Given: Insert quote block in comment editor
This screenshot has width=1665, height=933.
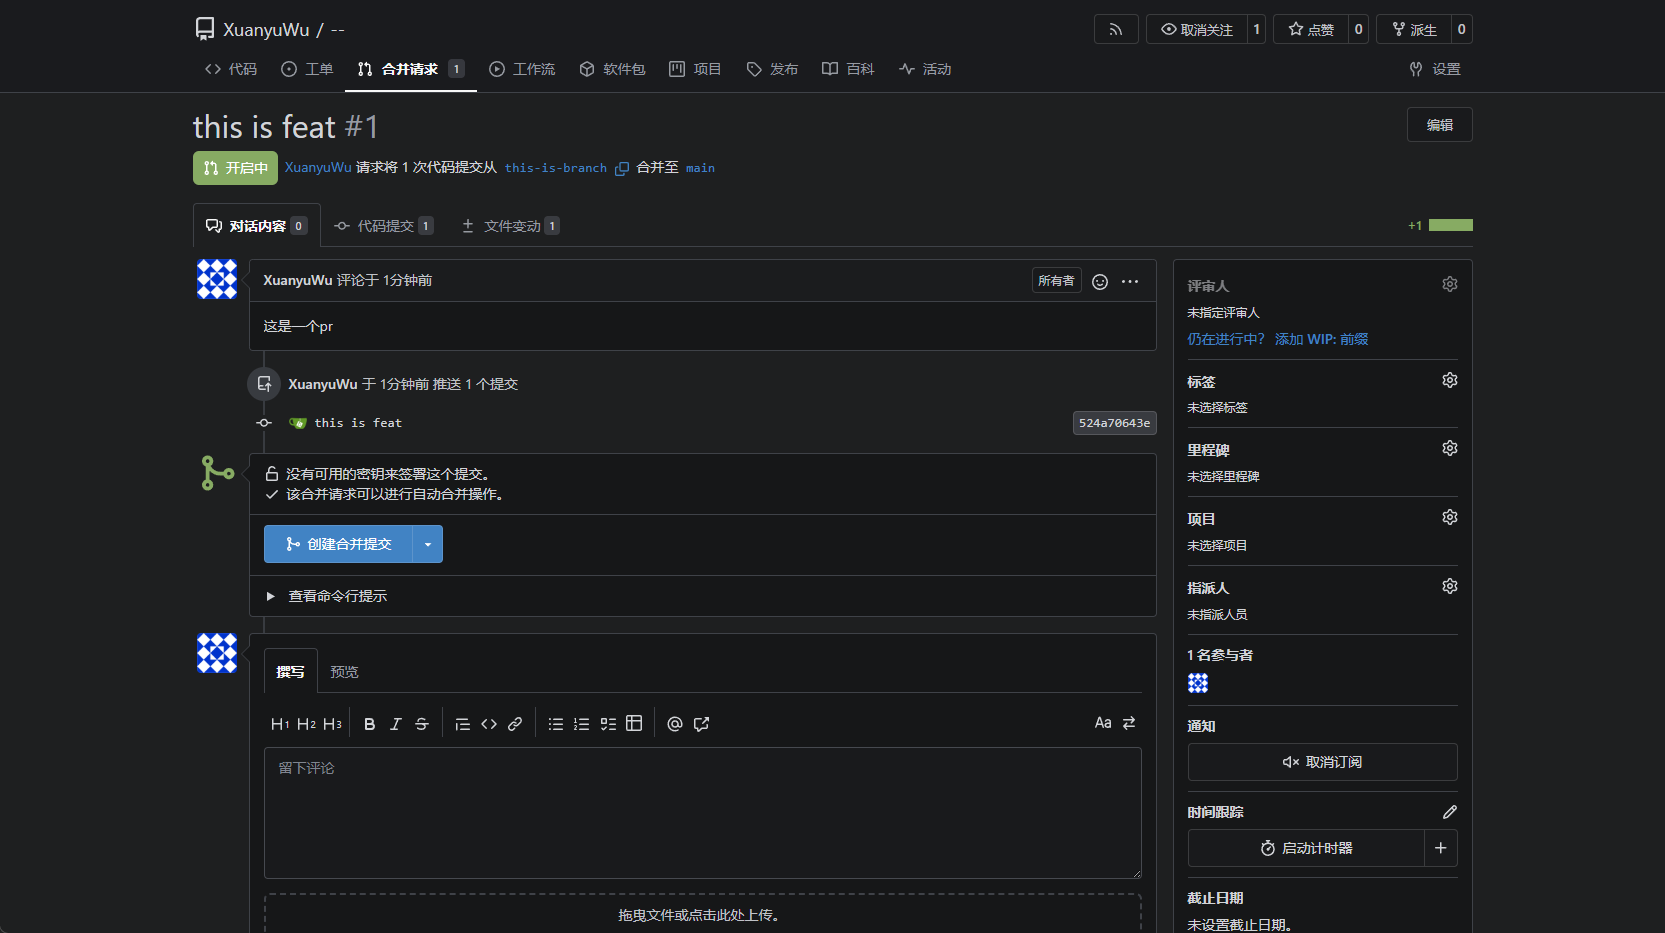Looking at the screenshot, I should coord(462,724).
